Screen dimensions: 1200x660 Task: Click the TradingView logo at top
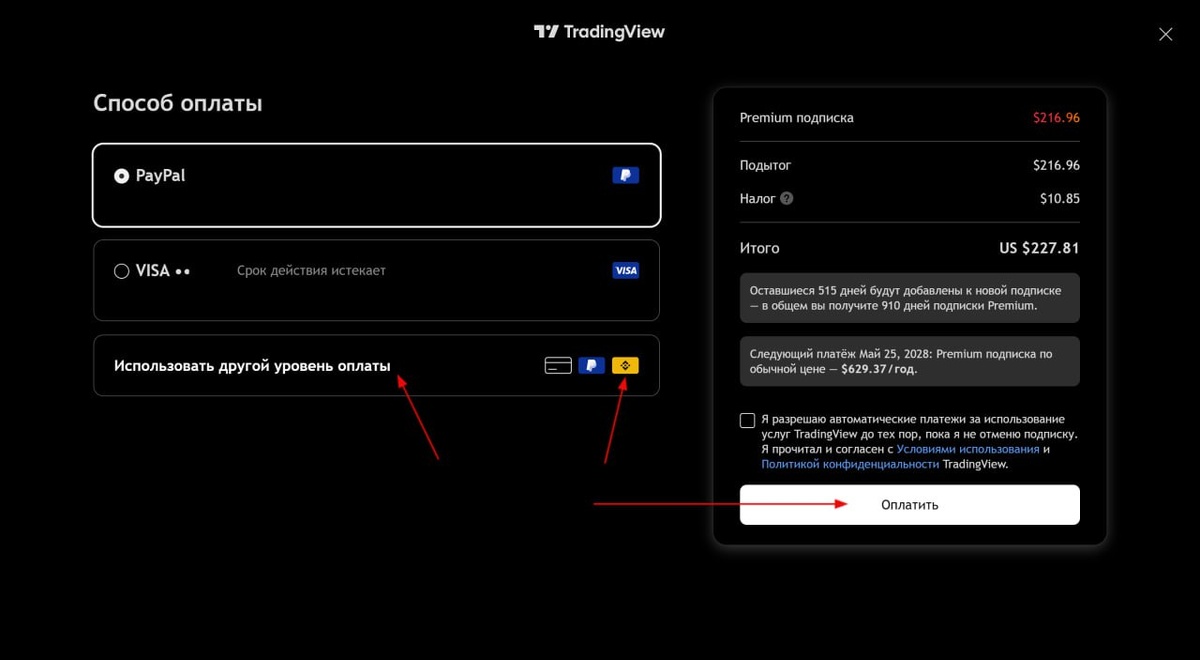tap(599, 32)
